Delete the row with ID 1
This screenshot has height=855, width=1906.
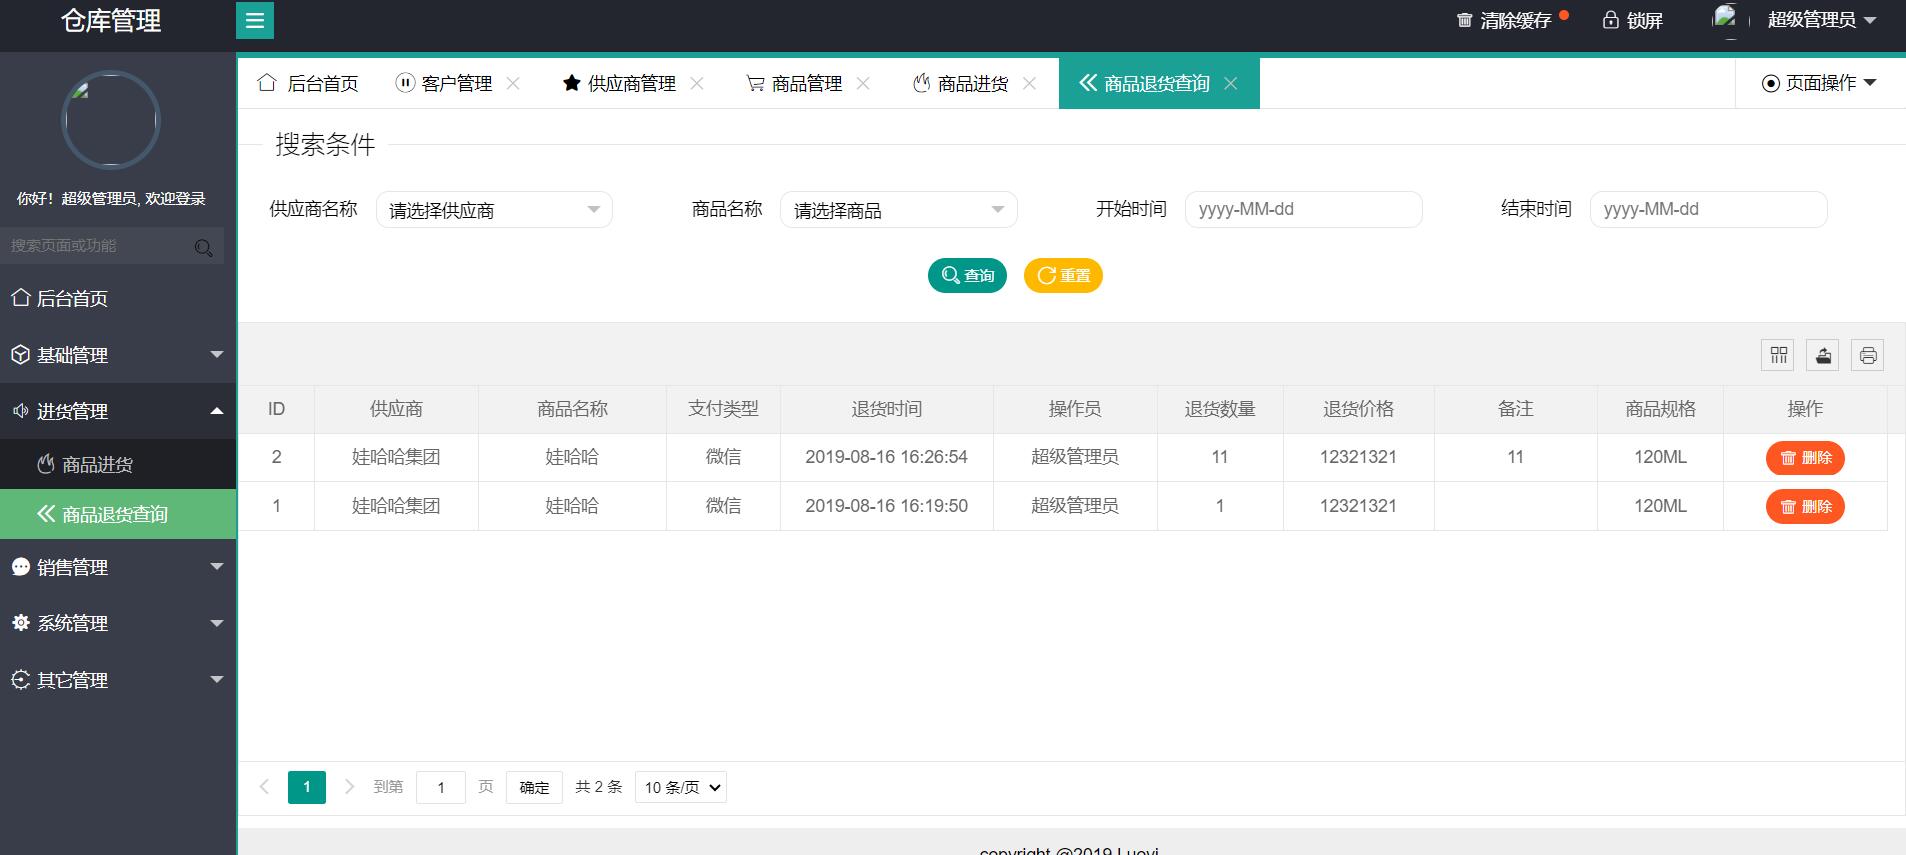tap(1805, 507)
